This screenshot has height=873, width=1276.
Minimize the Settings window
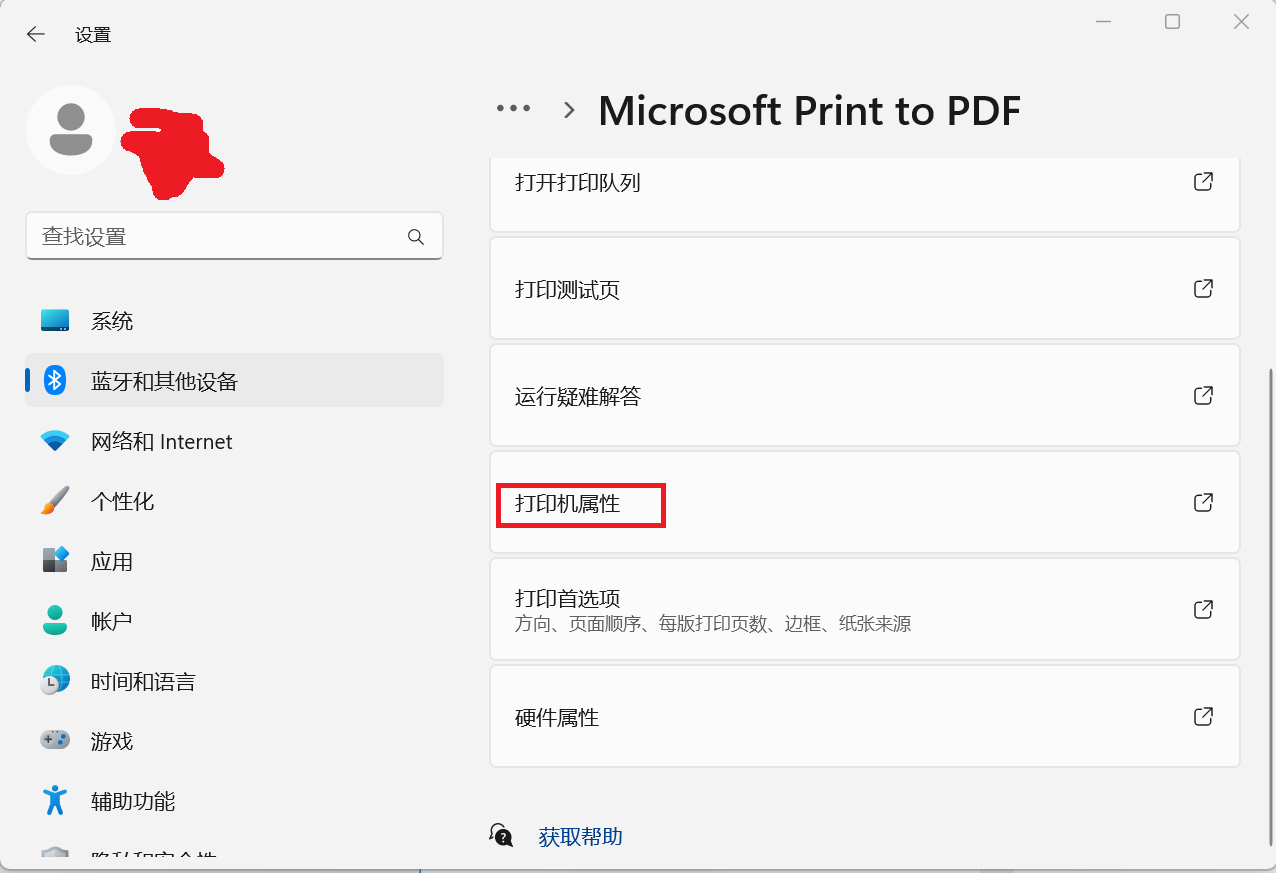tap(1104, 22)
